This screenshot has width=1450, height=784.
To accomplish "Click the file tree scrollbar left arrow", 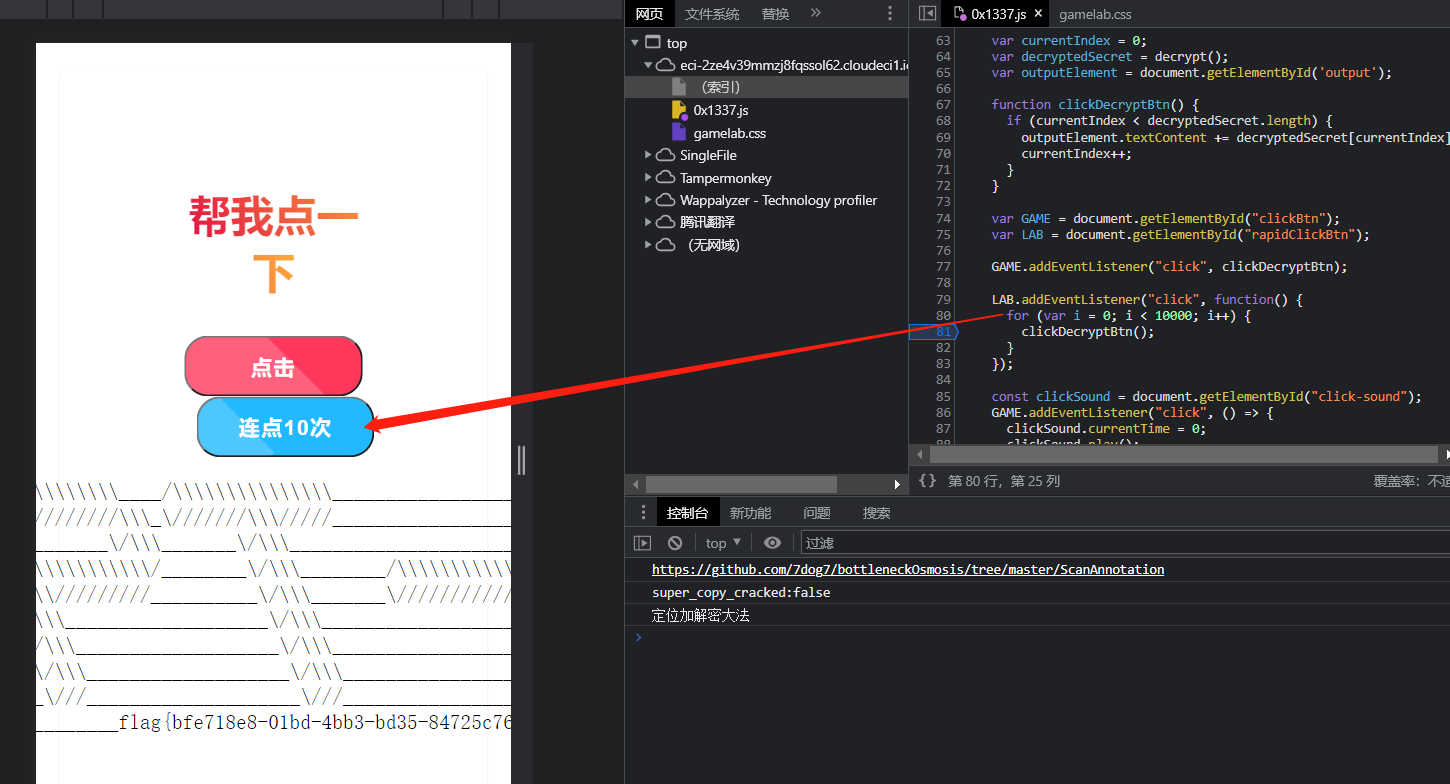I will [x=634, y=484].
